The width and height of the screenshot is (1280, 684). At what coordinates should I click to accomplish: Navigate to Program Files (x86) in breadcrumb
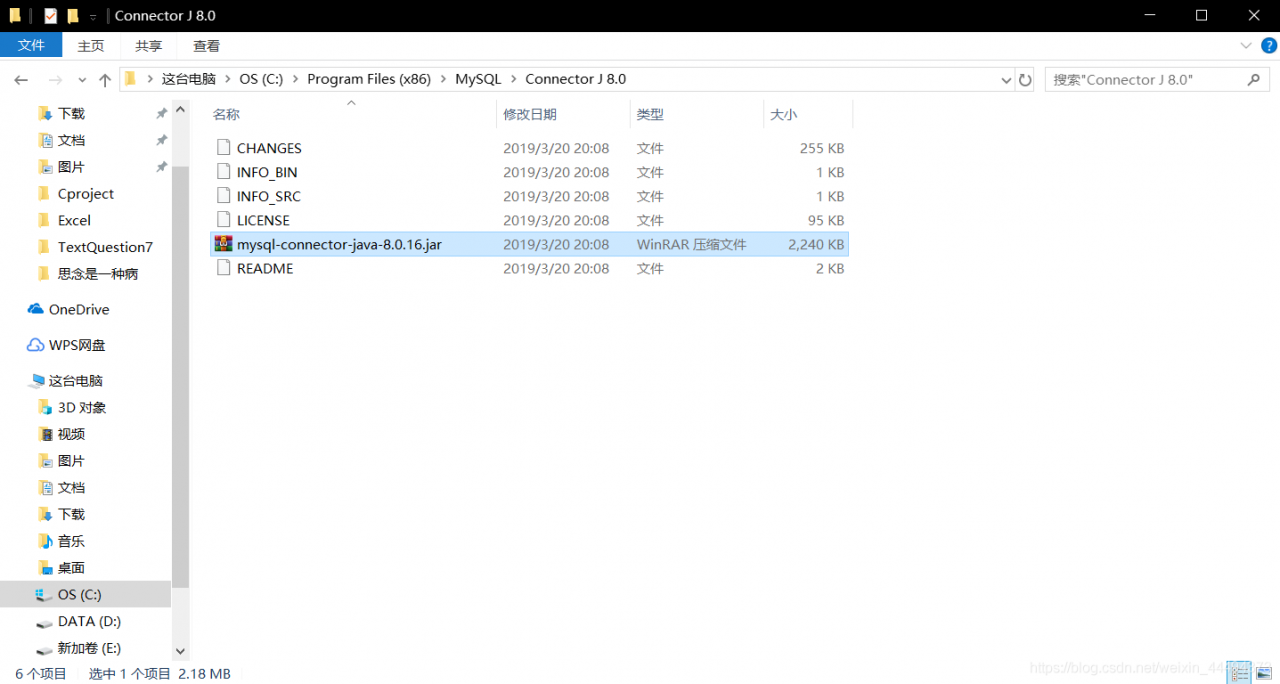coord(369,79)
